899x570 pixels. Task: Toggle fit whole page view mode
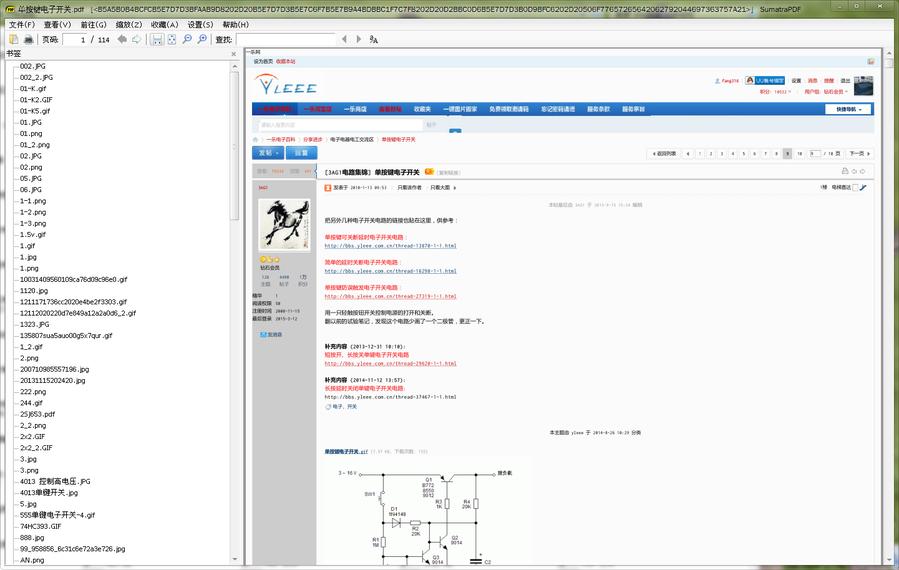pos(172,39)
